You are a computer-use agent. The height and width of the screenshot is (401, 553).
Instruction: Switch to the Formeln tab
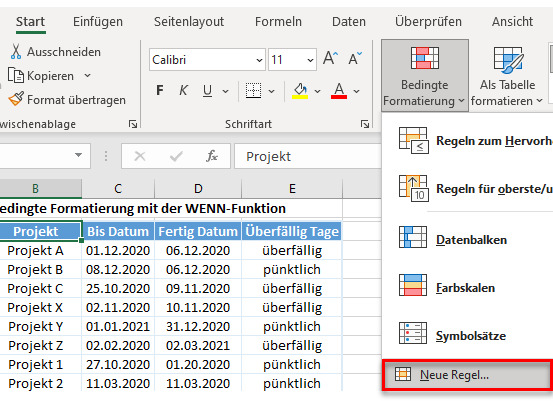point(278,22)
